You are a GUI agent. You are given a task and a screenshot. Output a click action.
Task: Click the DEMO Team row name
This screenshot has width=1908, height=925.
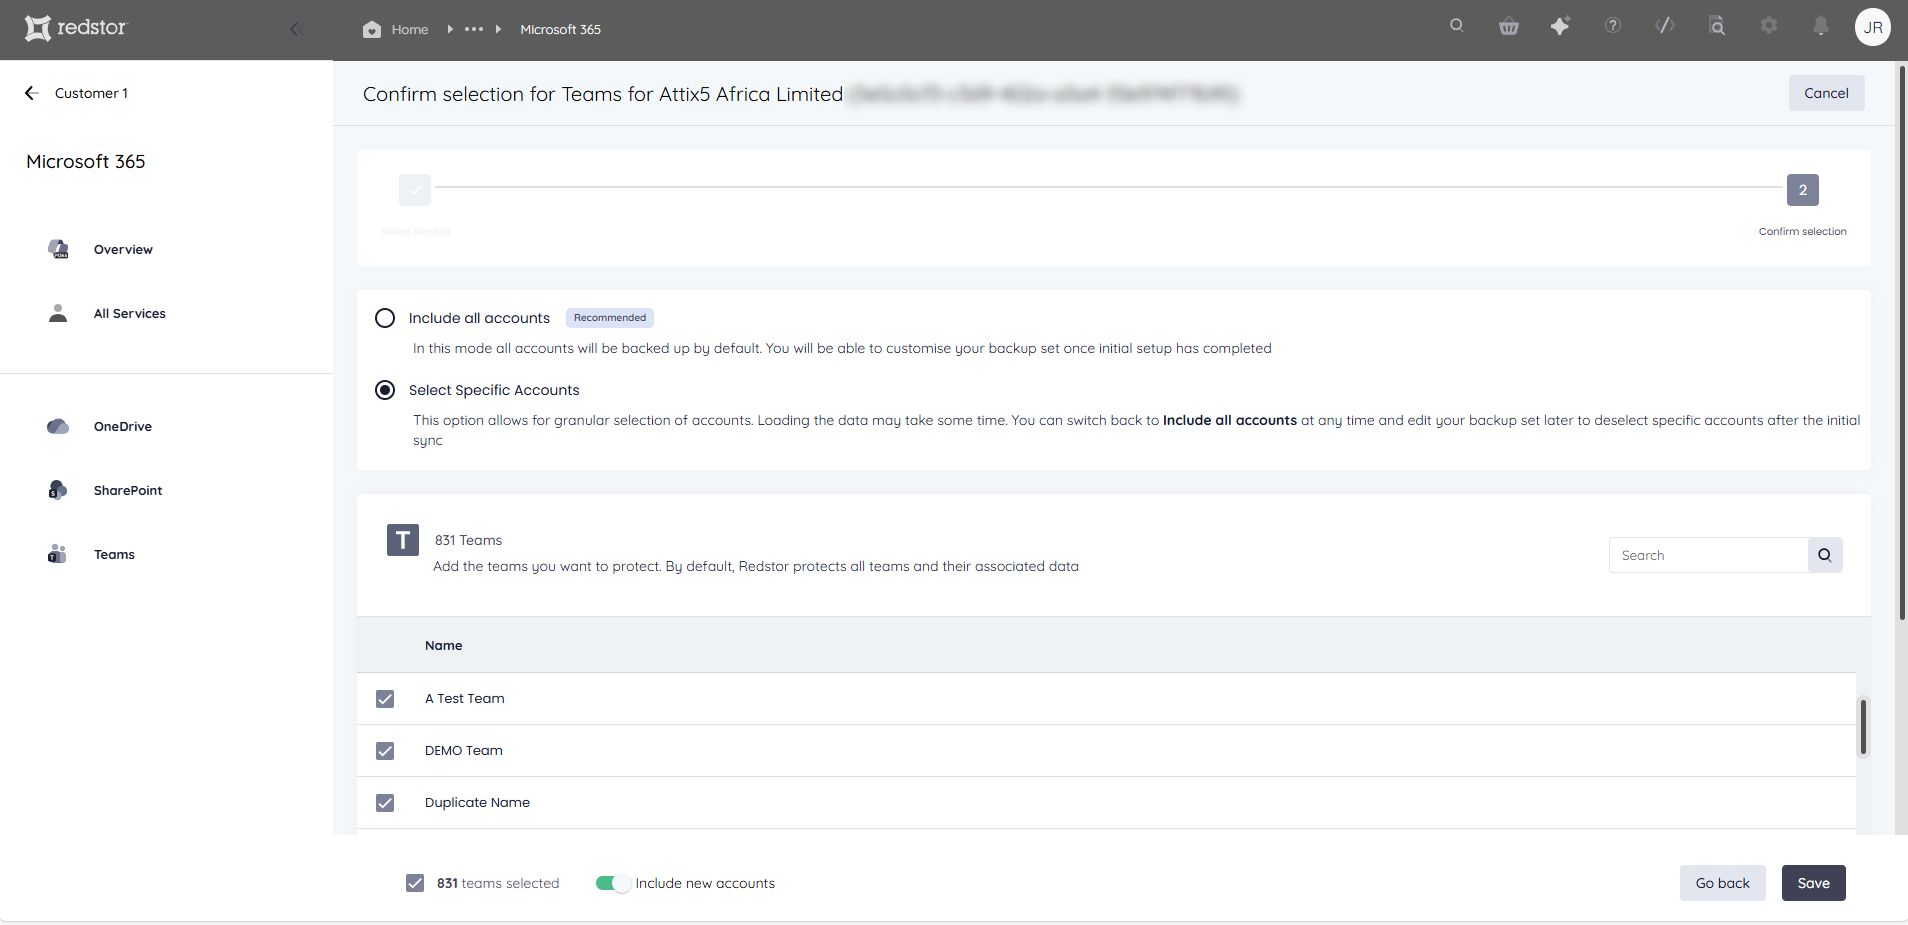point(464,751)
